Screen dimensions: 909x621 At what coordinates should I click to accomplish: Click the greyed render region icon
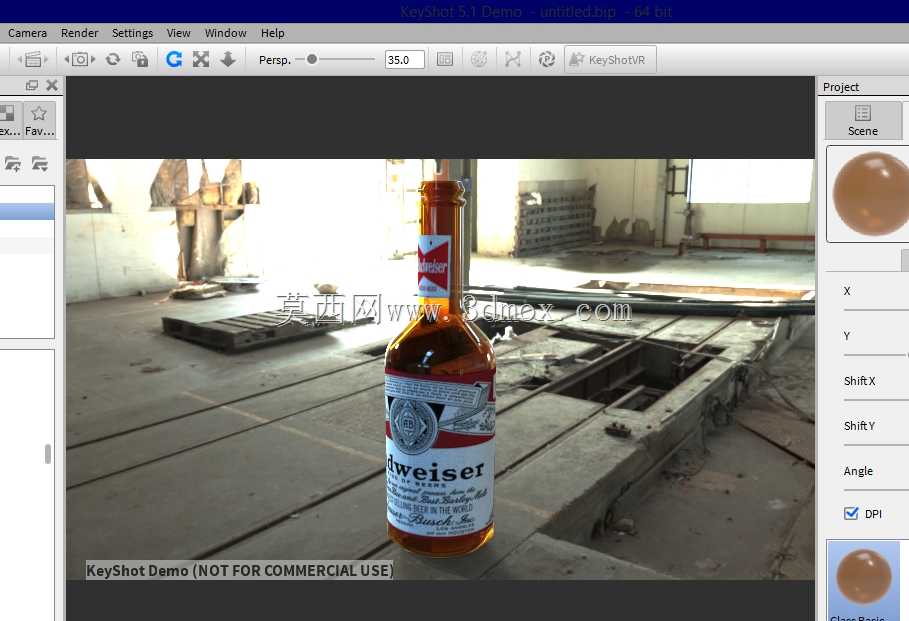[x=479, y=59]
